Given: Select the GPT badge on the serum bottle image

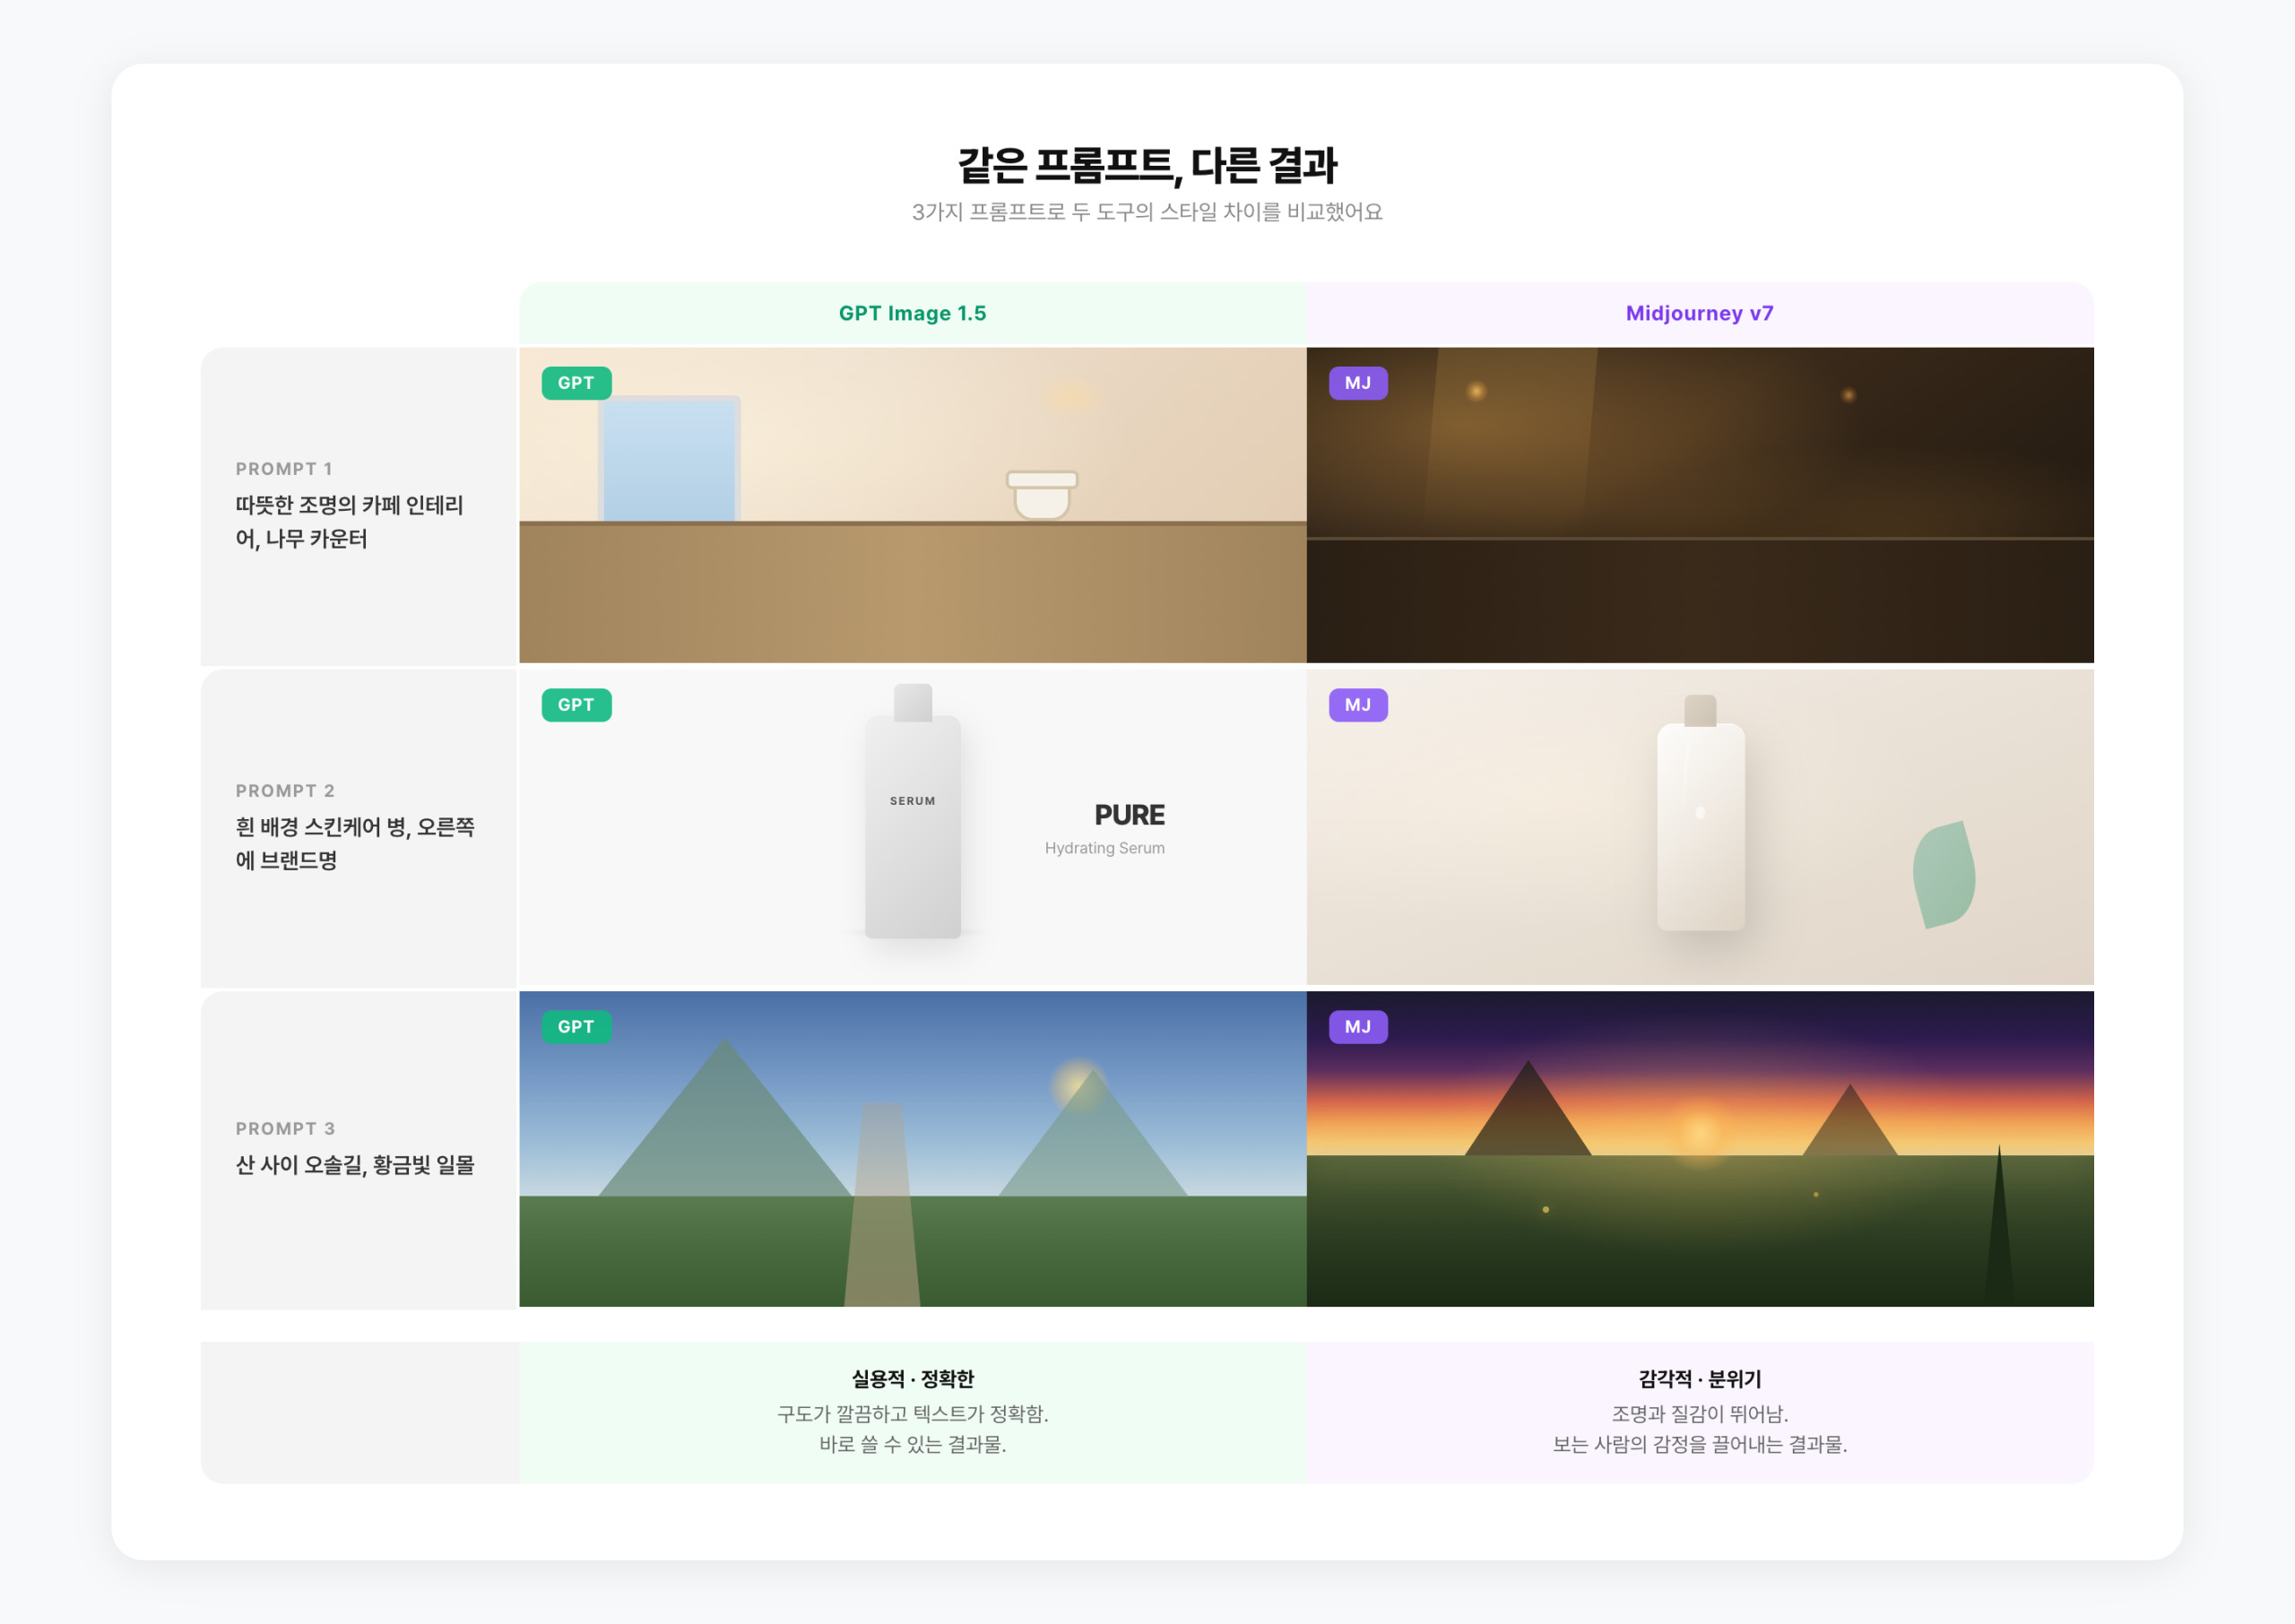Looking at the screenshot, I should click(576, 705).
